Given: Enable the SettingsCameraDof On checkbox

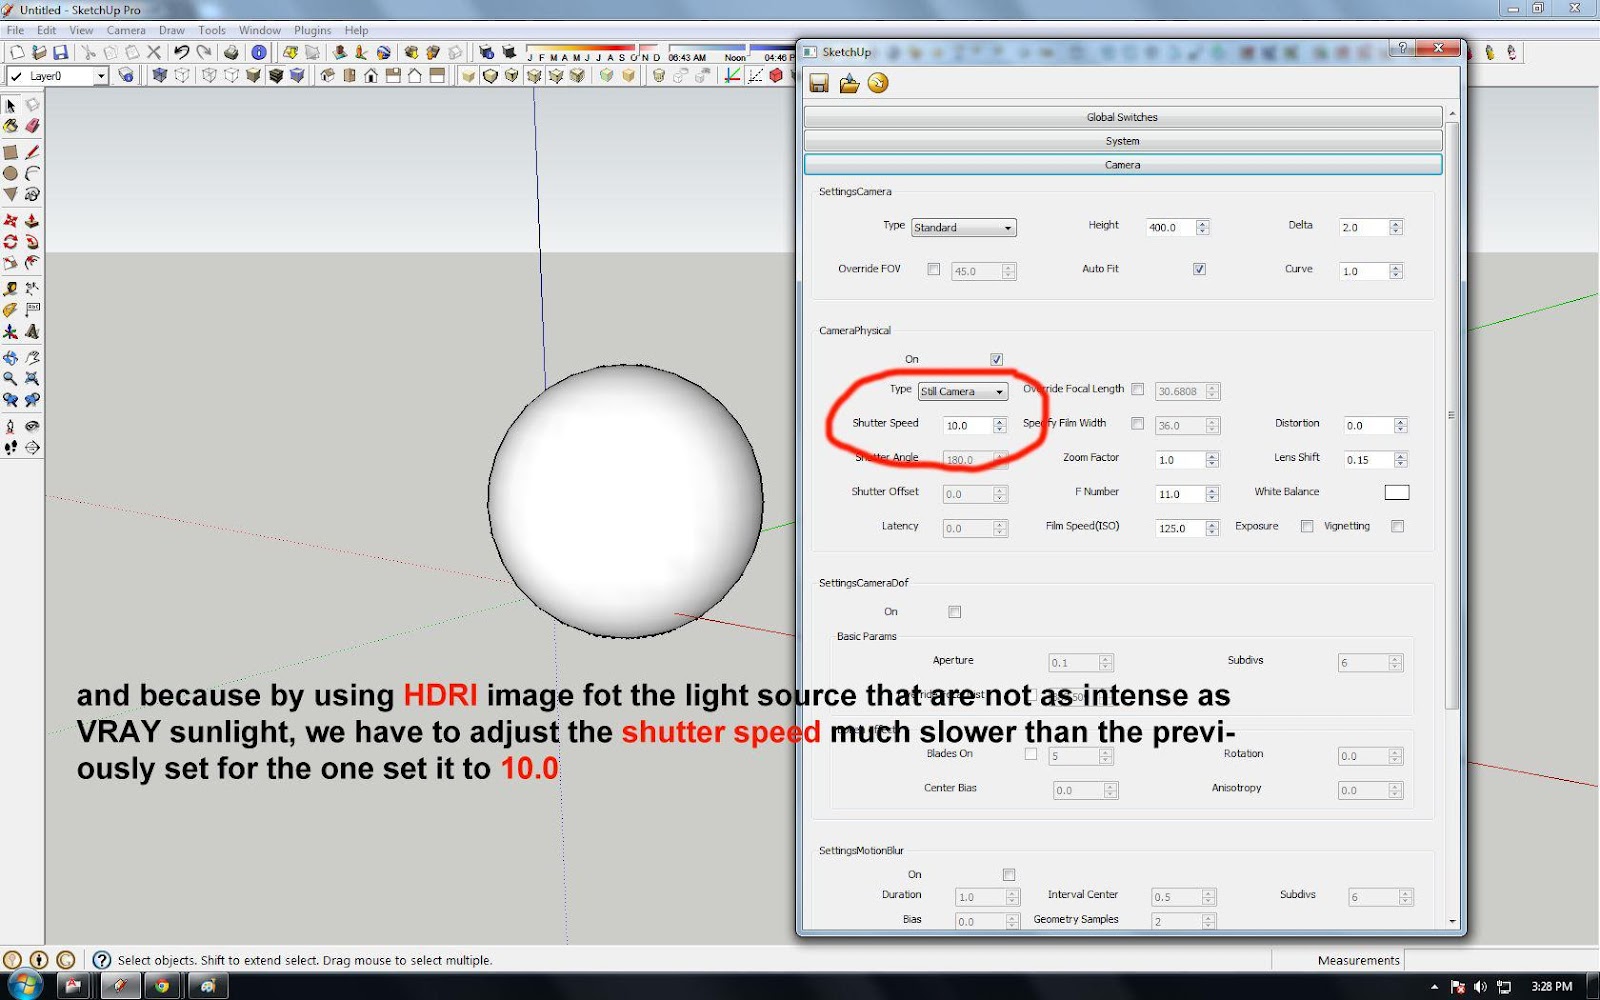Looking at the screenshot, I should [954, 611].
